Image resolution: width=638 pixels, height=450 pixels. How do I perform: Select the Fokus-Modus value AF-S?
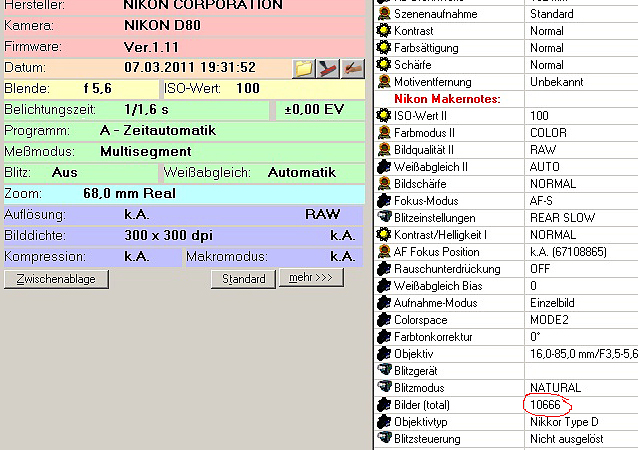541,201
